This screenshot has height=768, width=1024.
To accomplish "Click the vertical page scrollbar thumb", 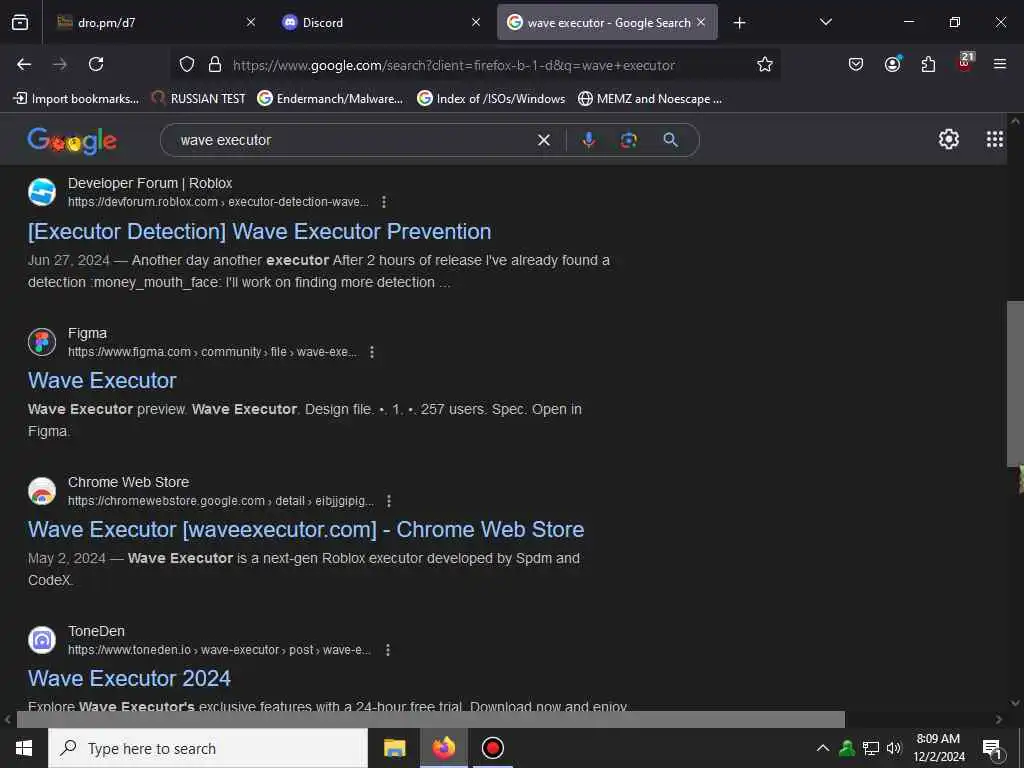I will tap(1015, 384).
